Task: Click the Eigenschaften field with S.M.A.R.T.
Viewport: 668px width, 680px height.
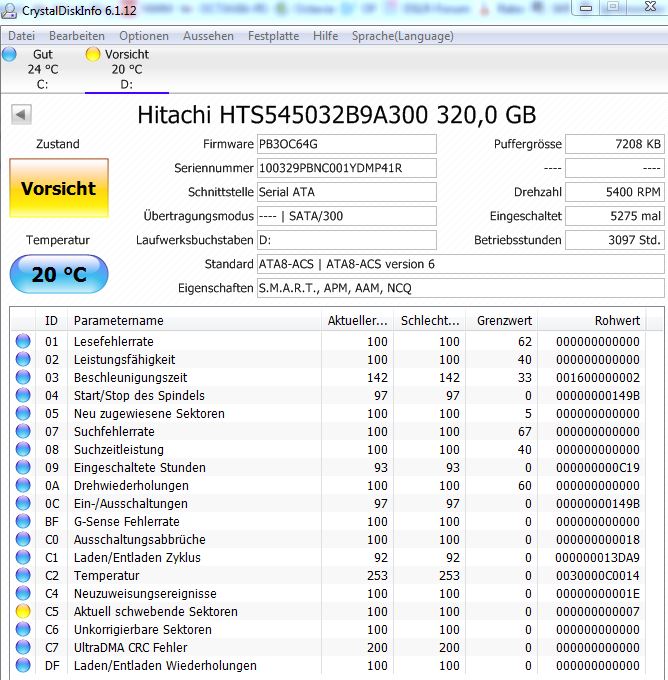Action: pyautogui.click(x=461, y=288)
